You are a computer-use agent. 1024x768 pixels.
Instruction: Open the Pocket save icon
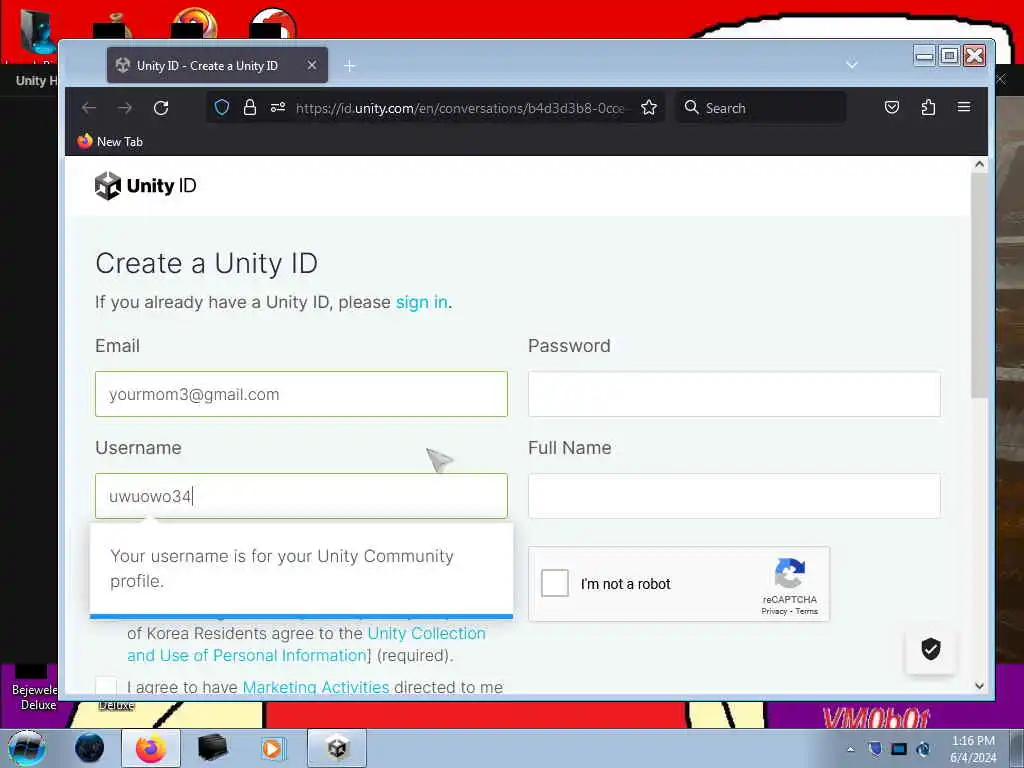(x=891, y=107)
